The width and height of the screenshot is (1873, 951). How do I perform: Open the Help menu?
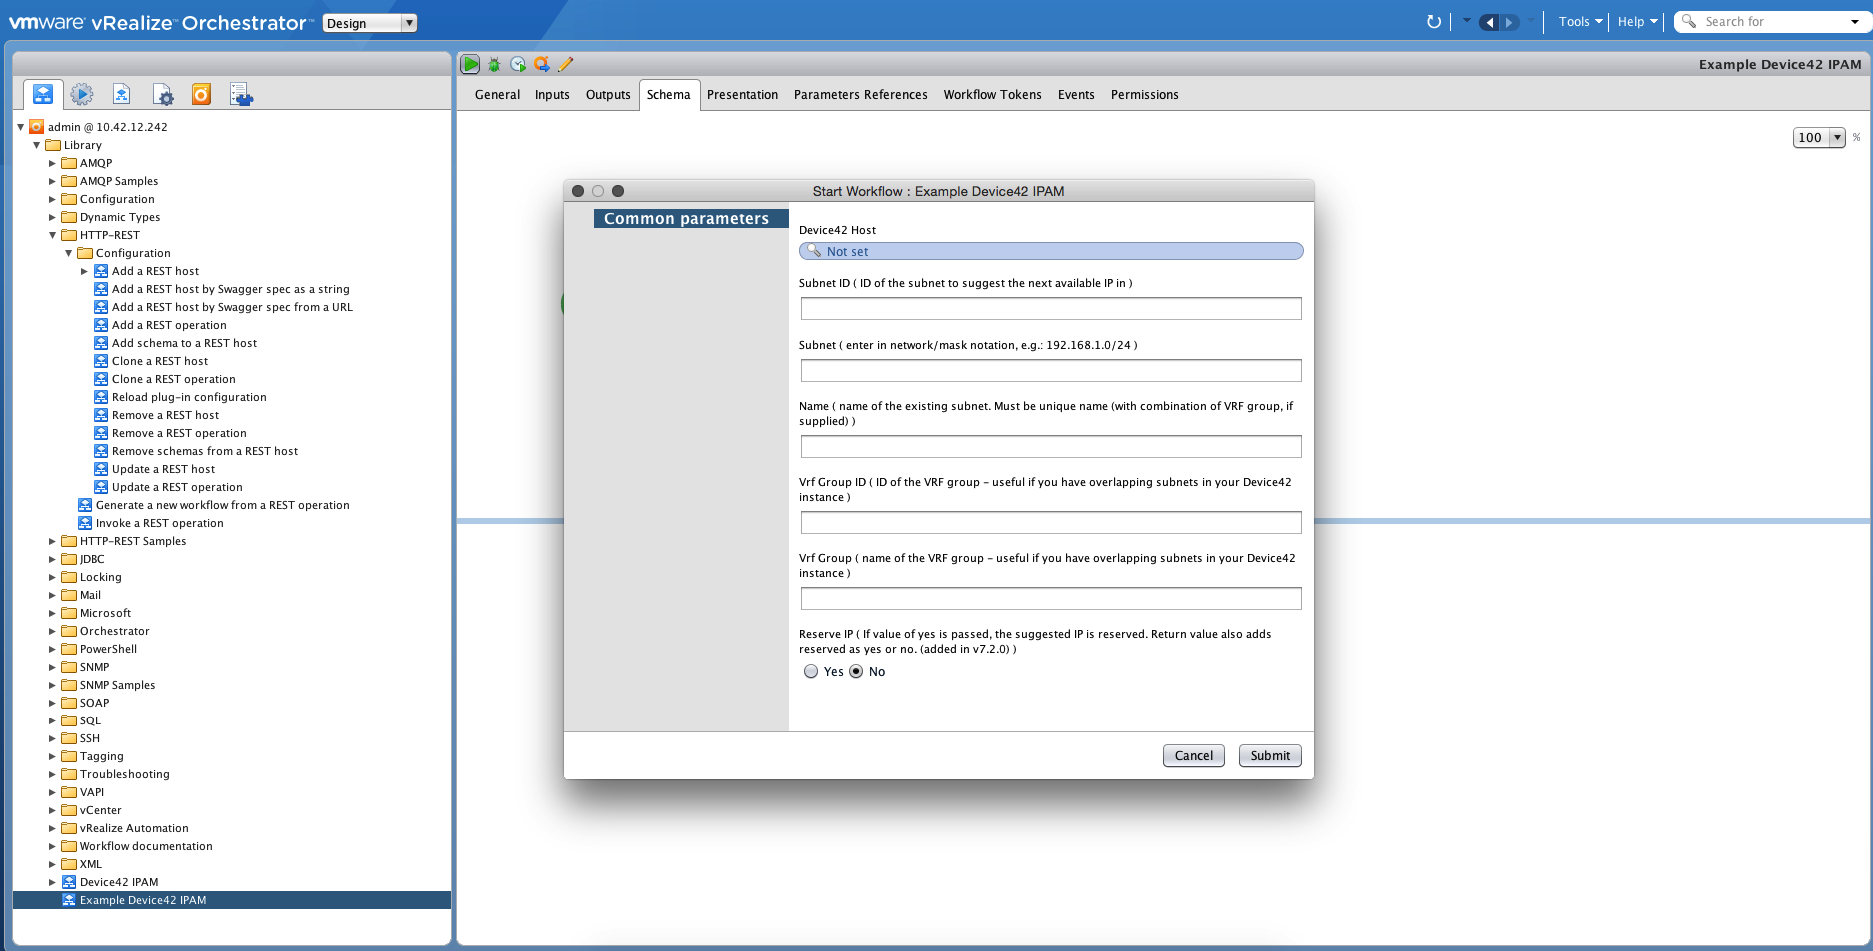click(1637, 21)
